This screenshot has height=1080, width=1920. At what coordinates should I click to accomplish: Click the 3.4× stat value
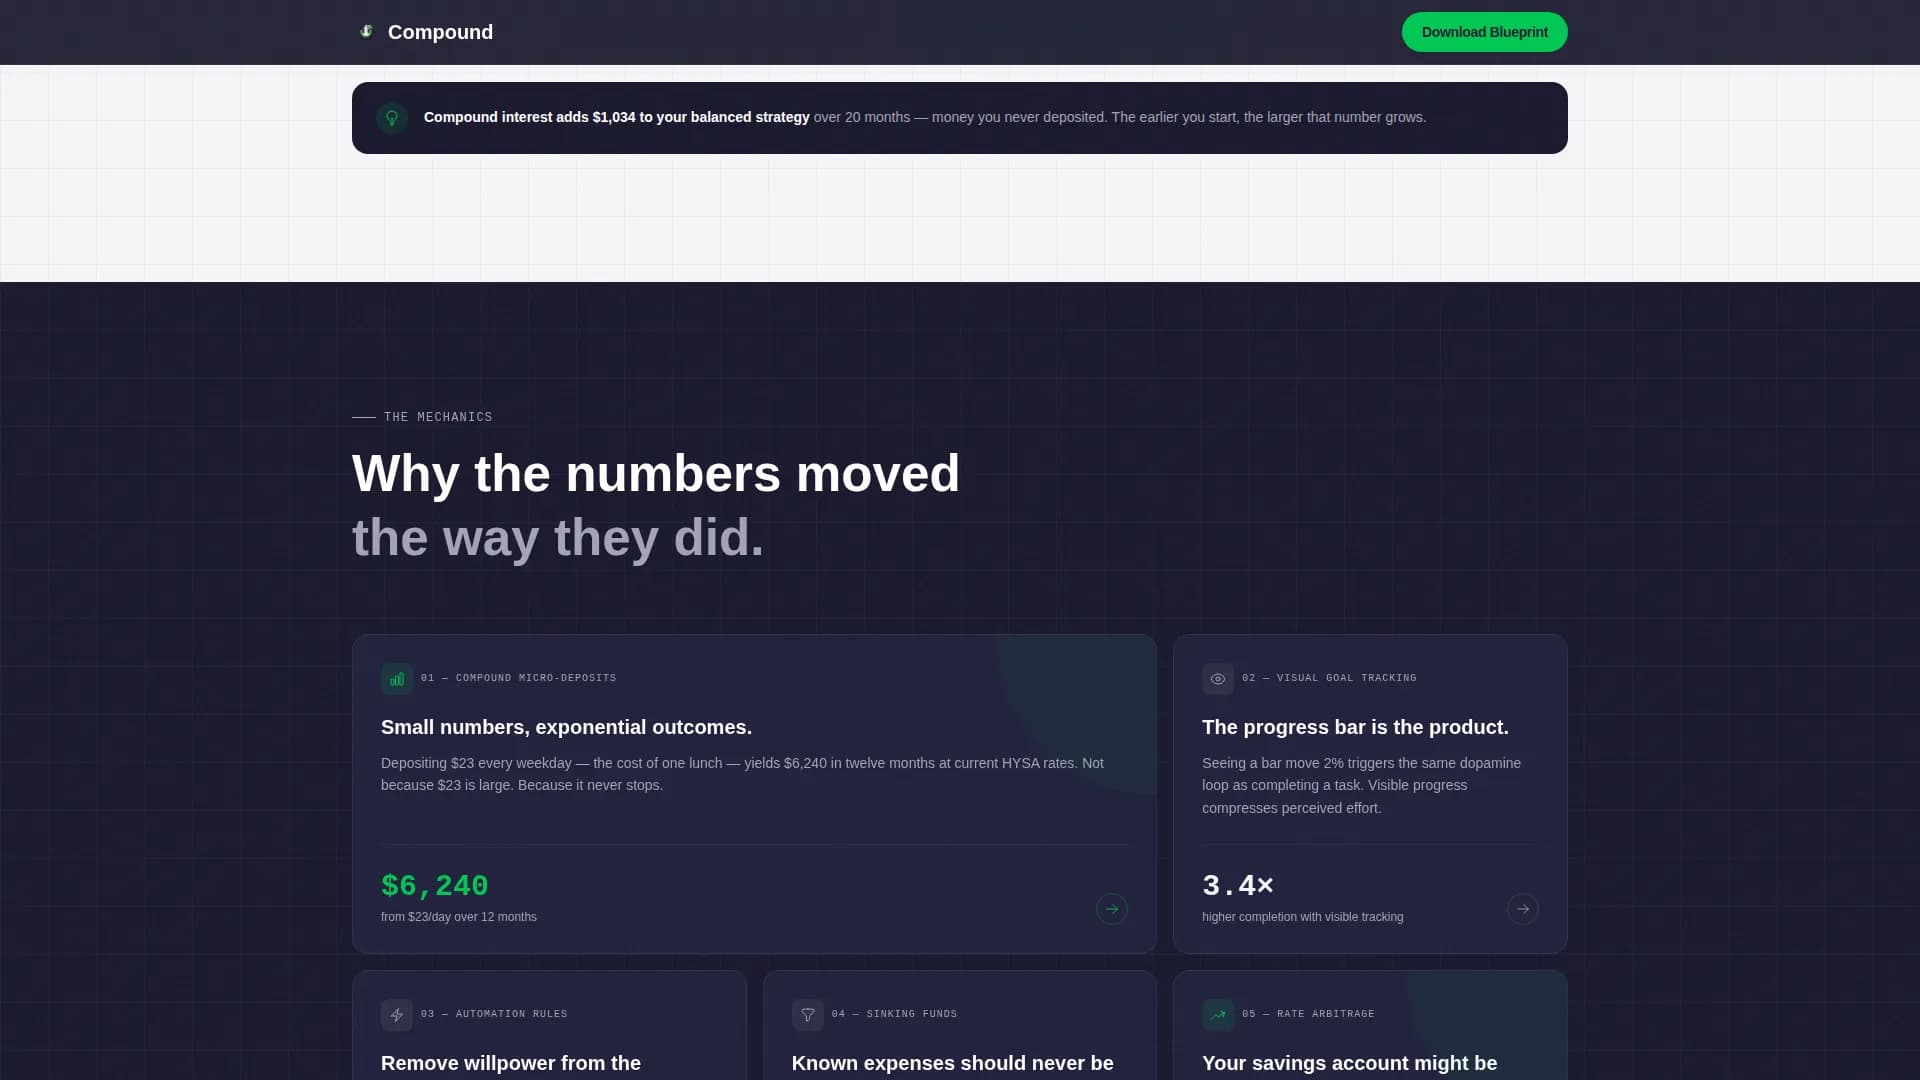(1237, 885)
